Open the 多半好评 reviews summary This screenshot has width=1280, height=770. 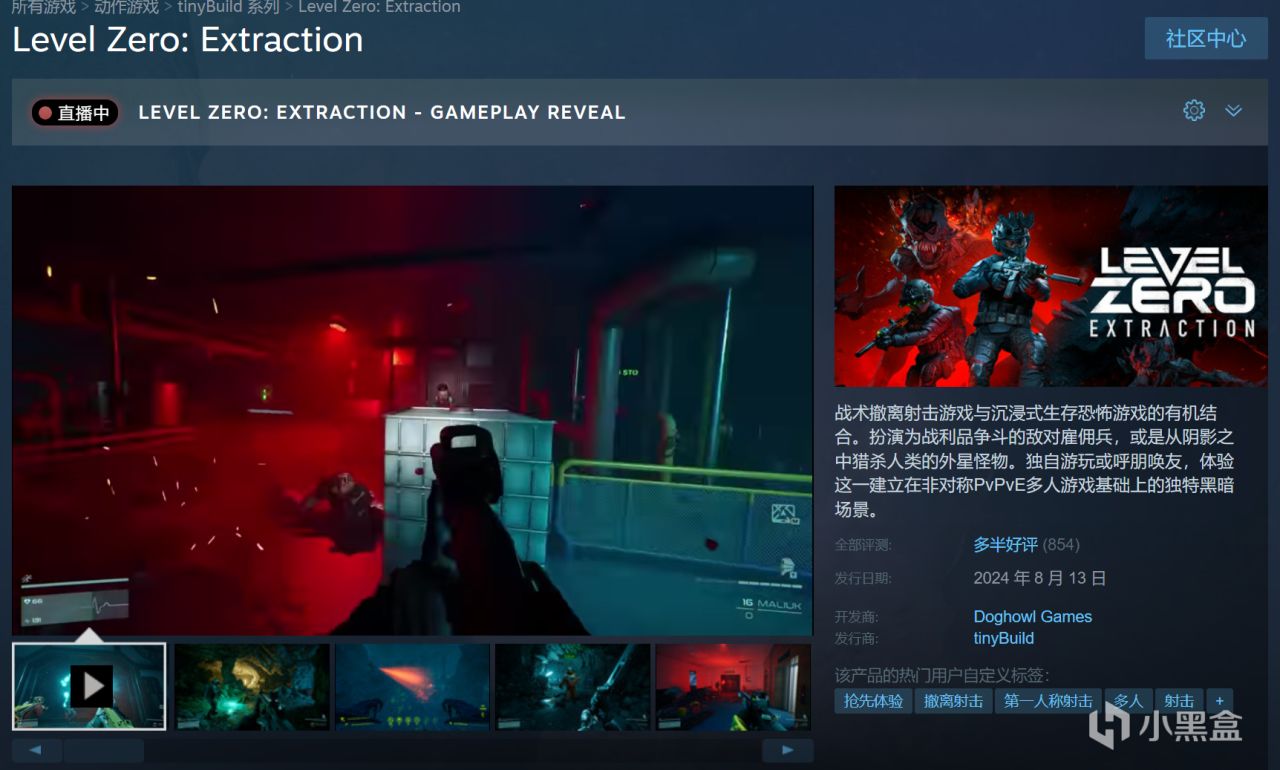pyautogui.click(x=1006, y=545)
